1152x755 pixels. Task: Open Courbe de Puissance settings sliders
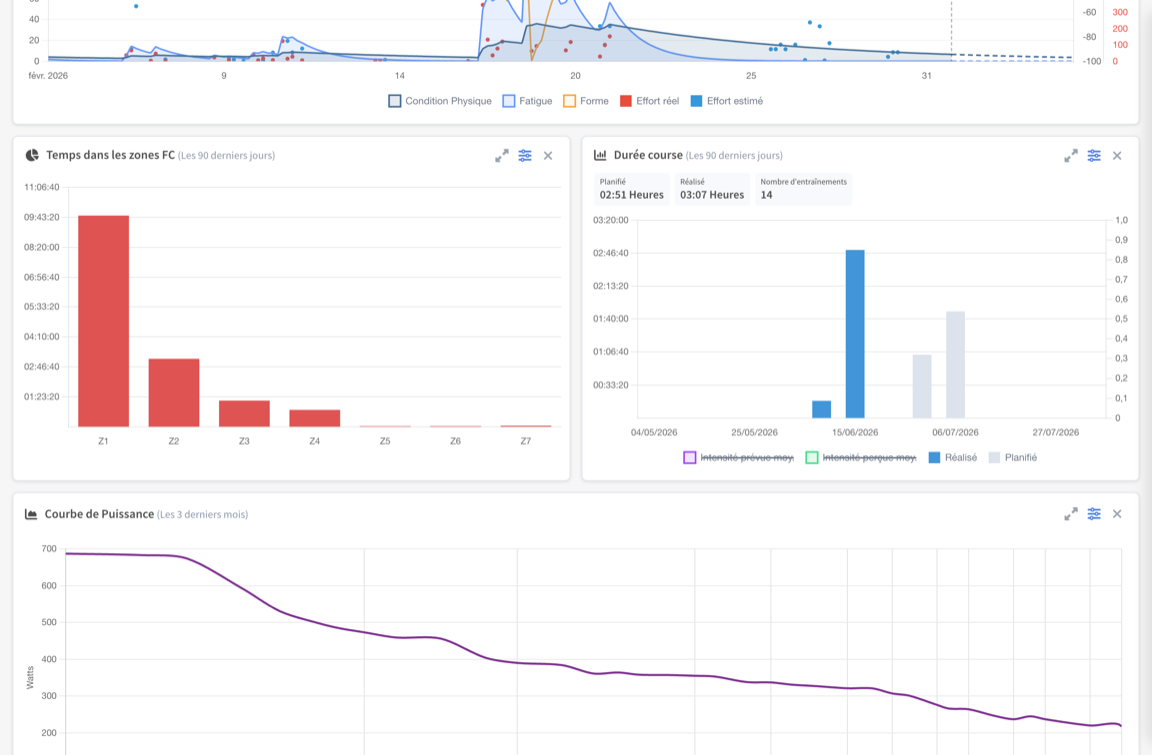pos(1094,514)
